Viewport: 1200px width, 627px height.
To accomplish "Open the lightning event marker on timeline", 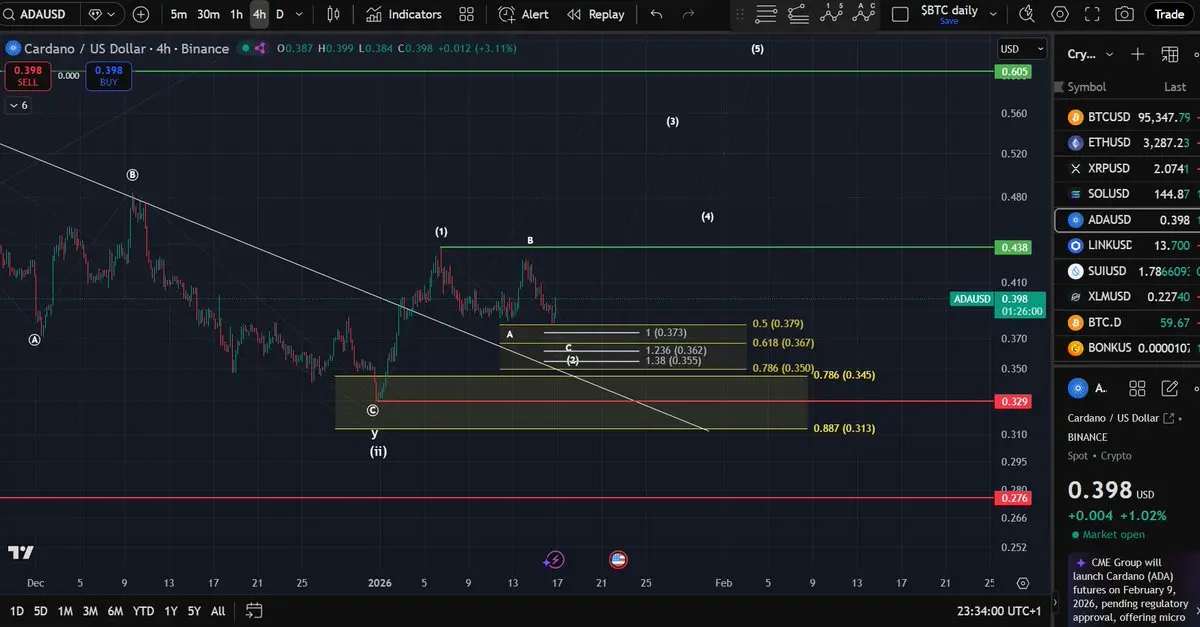I will [x=554, y=560].
